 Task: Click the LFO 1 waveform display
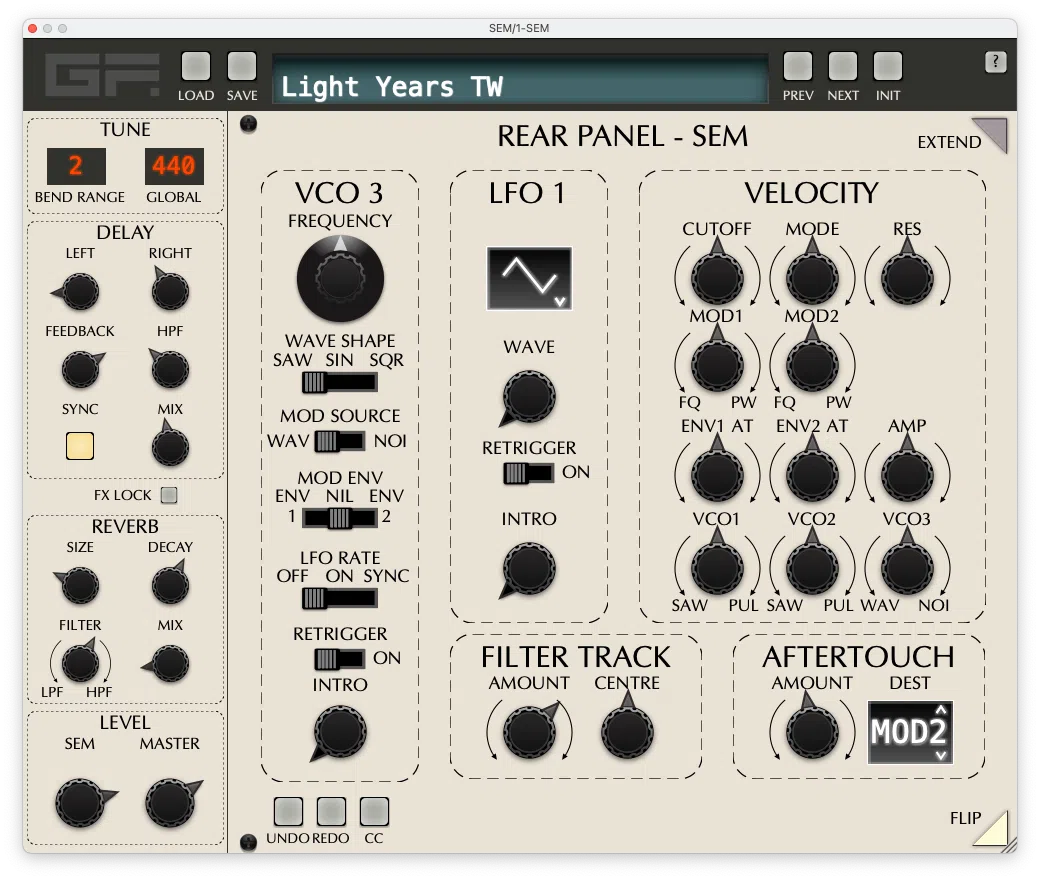click(528, 277)
